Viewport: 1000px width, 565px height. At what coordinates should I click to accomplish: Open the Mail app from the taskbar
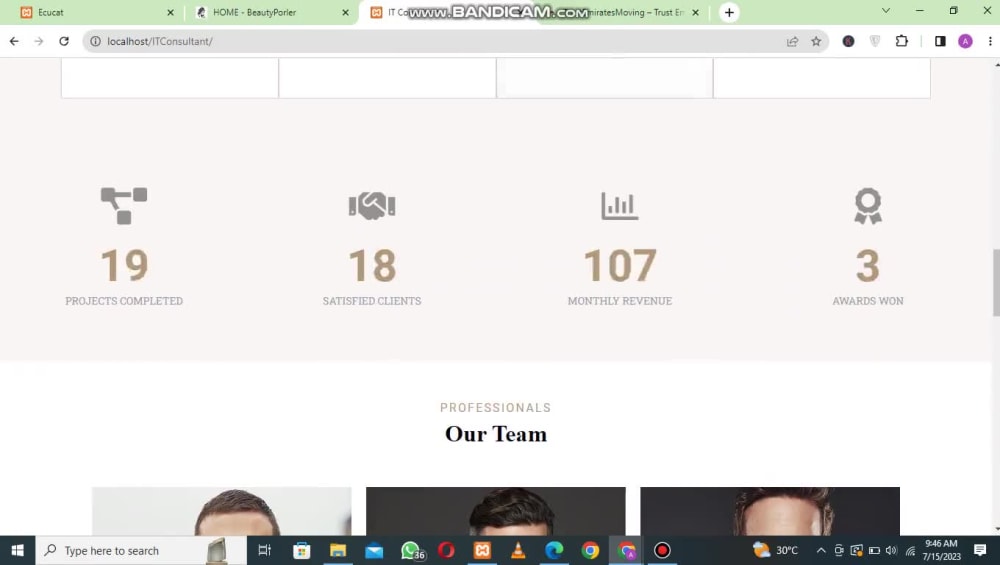[374, 550]
